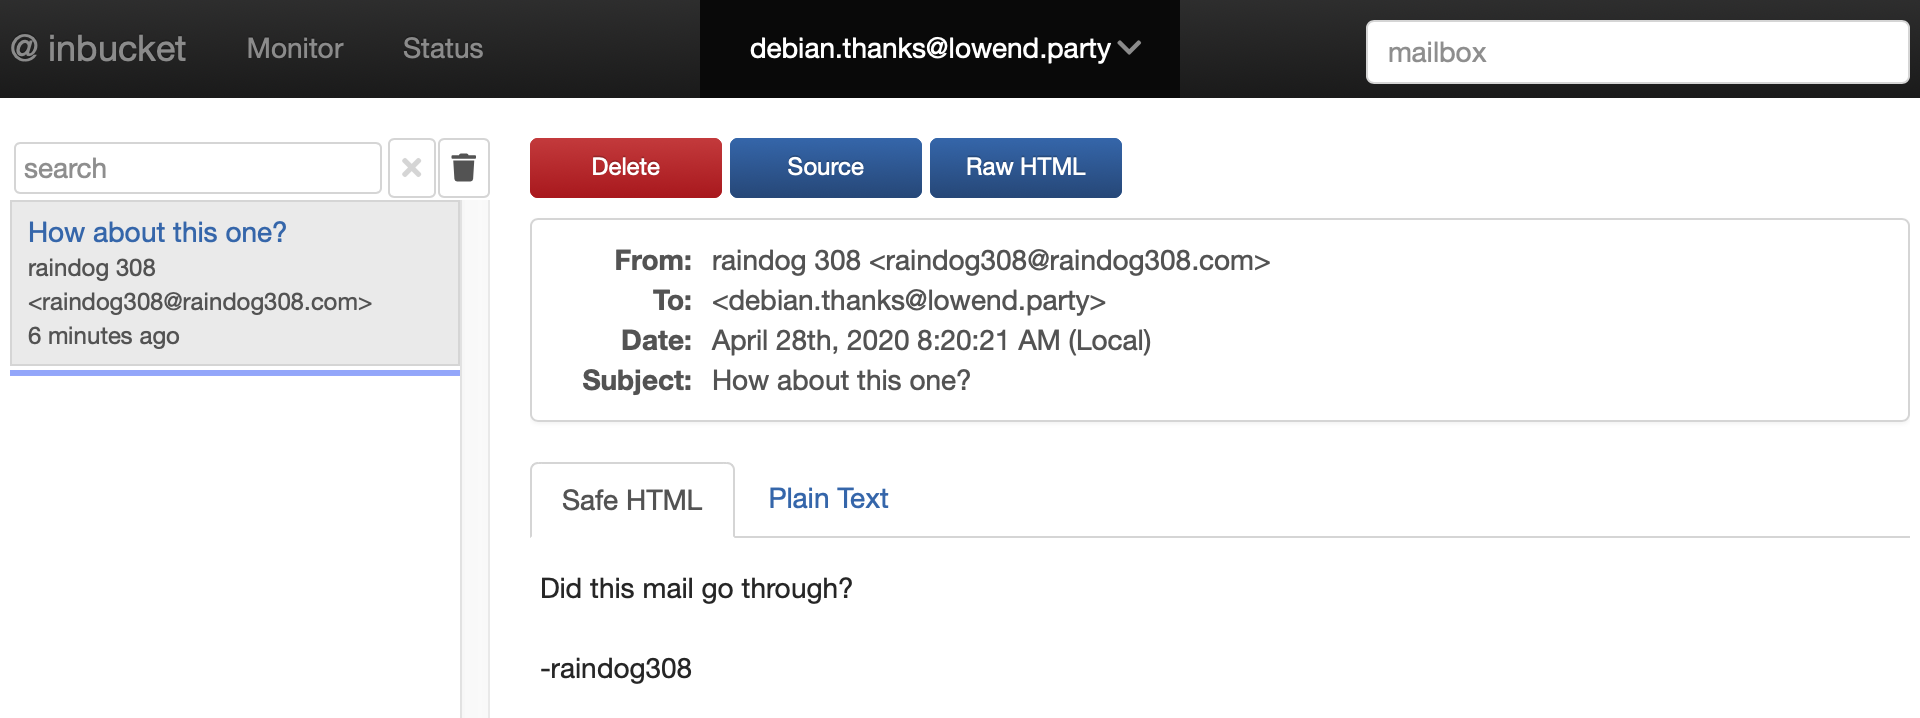Open the debian.thanks@lowend.party mailbox menu
Image resolution: width=1920 pixels, height=718 pixels.
940,48
